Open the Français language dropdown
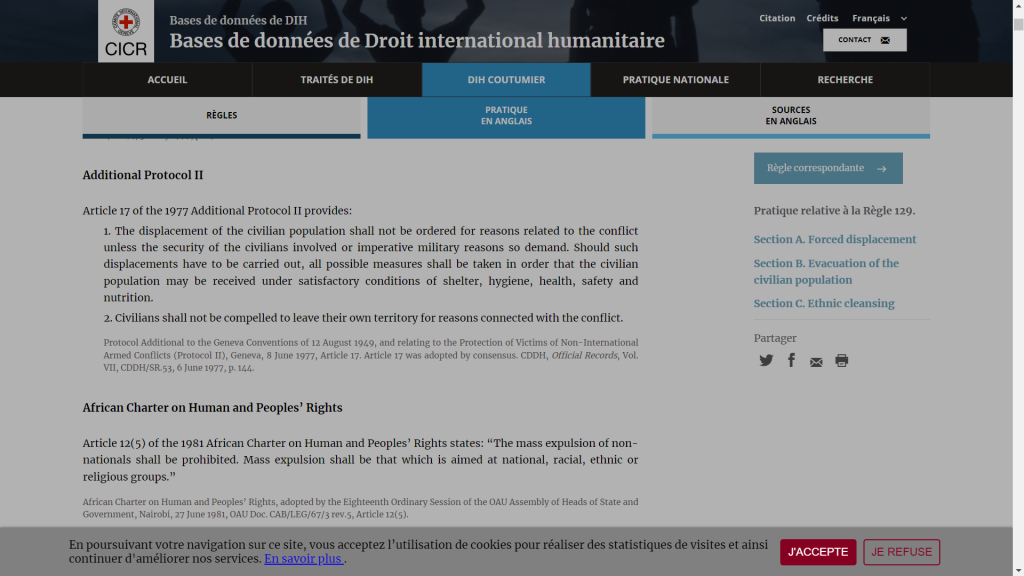Viewport: 1024px width, 576px height. pyautogui.click(x=879, y=18)
